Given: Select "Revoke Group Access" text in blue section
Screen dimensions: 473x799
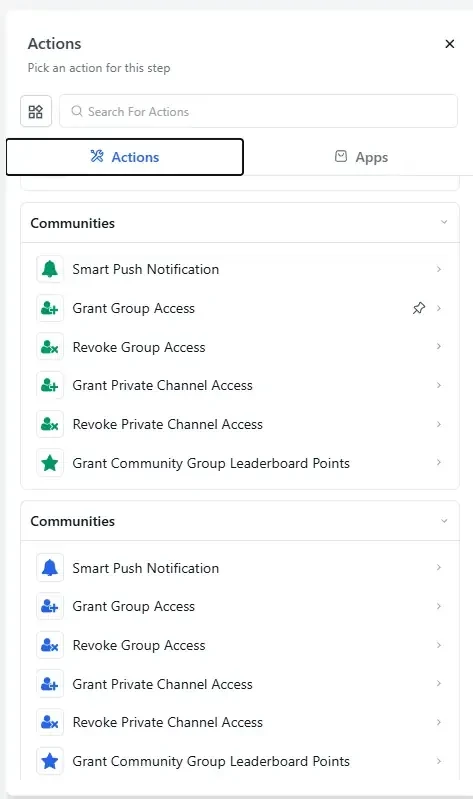Looking at the screenshot, I should point(139,645).
